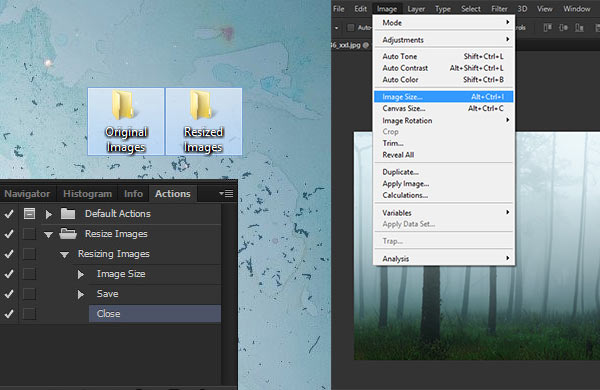The image size is (600, 390).
Task: Open the Filter menu
Action: pyautogui.click(x=499, y=9)
